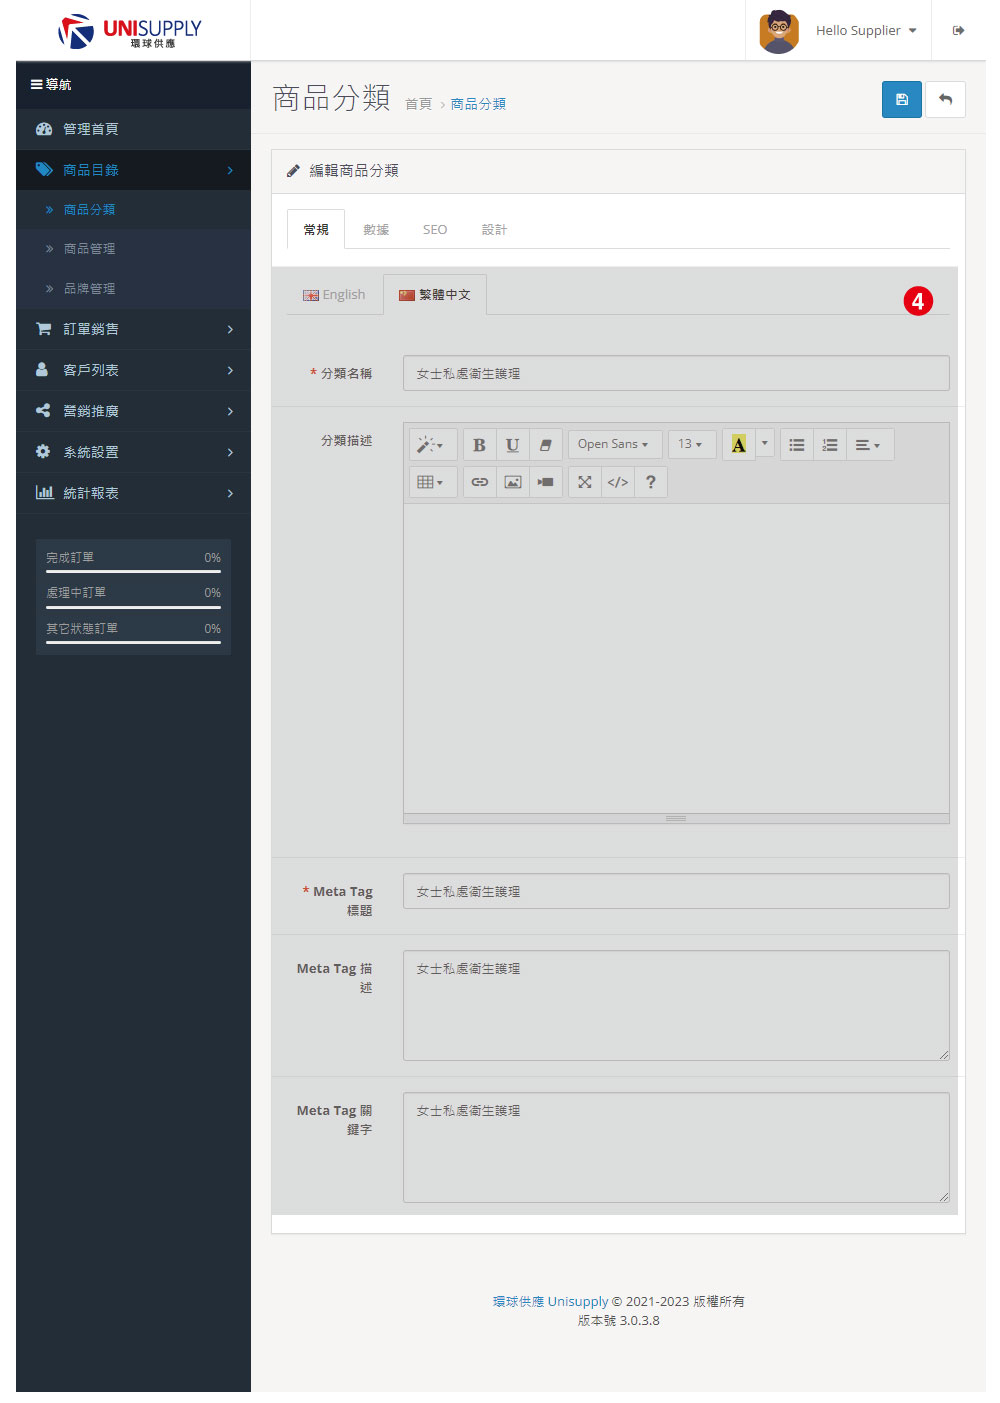Switch to the English language tab

click(334, 295)
